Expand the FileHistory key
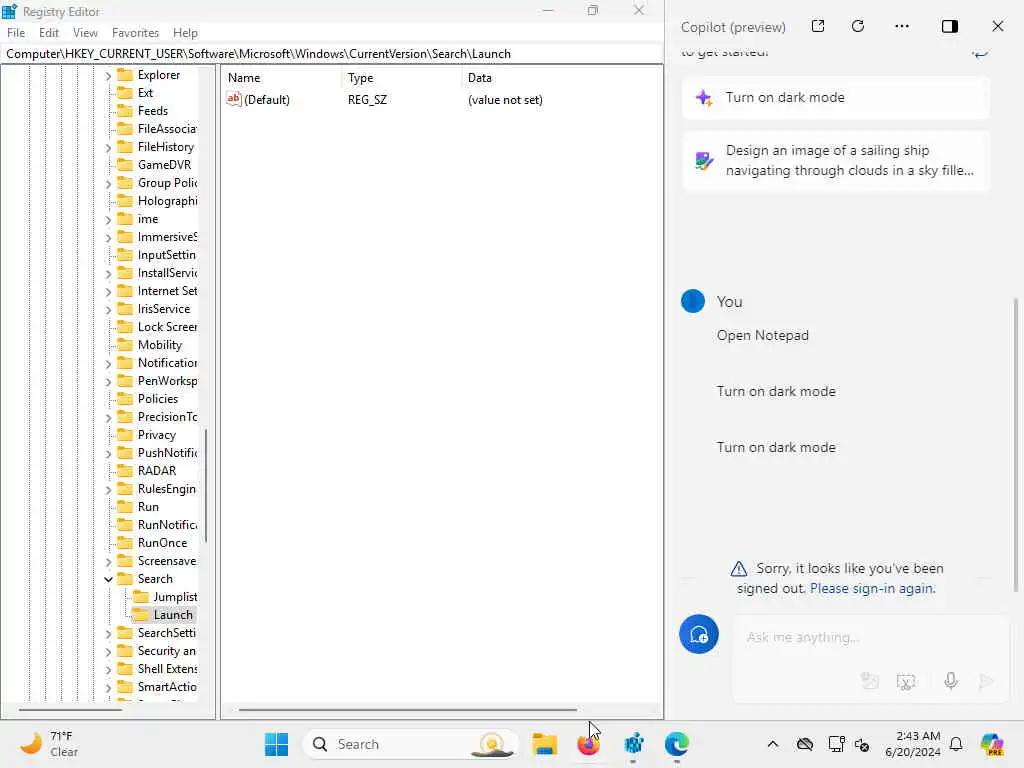The image size is (1024, 768). pyautogui.click(x=108, y=148)
